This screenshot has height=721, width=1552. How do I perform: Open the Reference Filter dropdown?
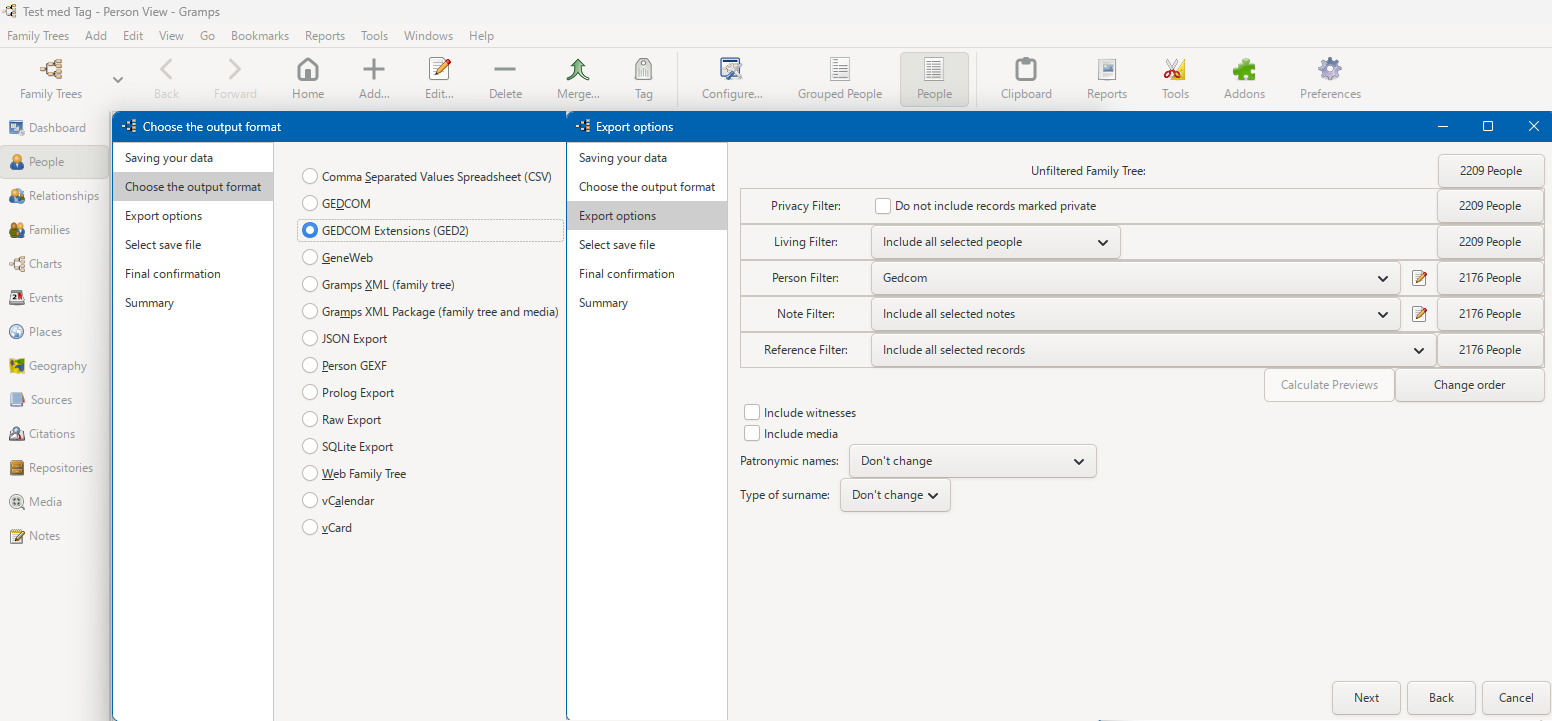point(1154,350)
